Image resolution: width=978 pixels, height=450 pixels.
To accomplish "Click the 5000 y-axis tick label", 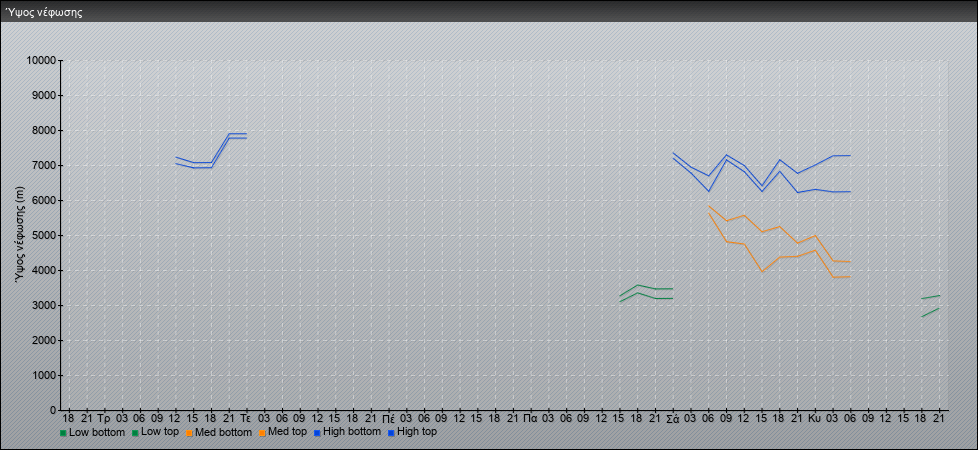I will (x=44, y=235).
